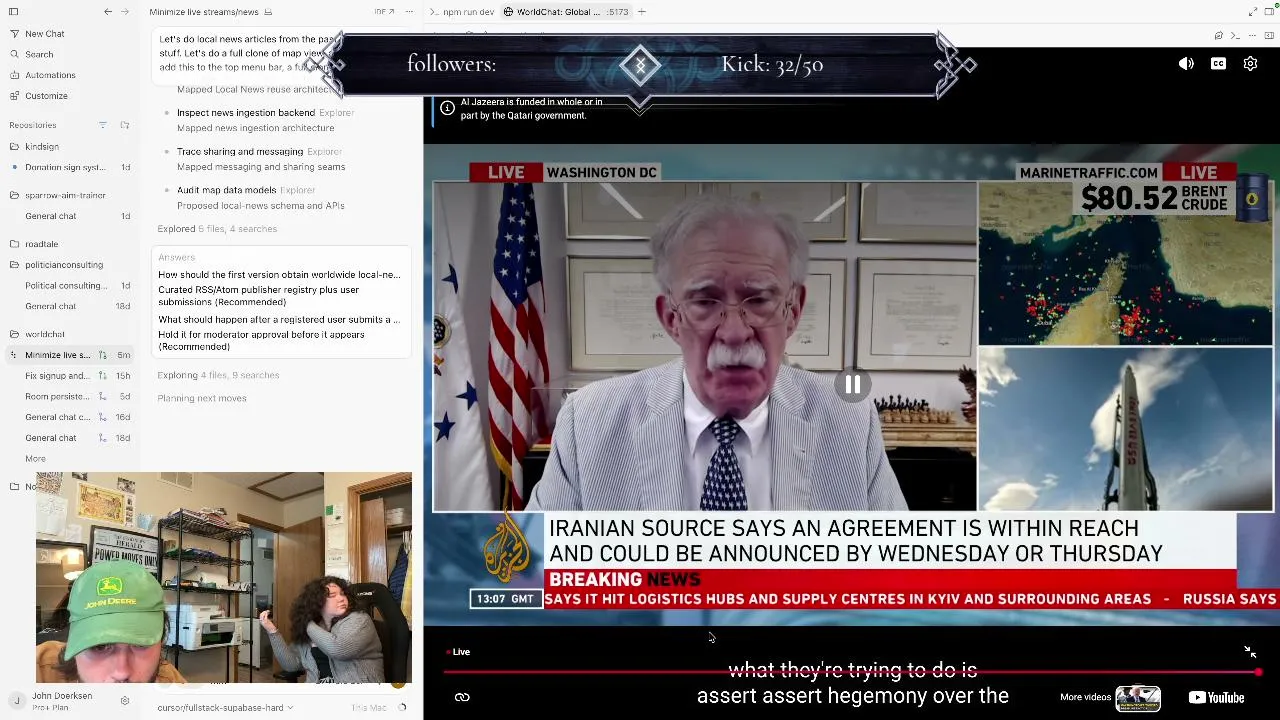The height and width of the screenshot is (720, 1280).
Task: Switch to the WorldChat: Global tab
Action: (565, 12)
